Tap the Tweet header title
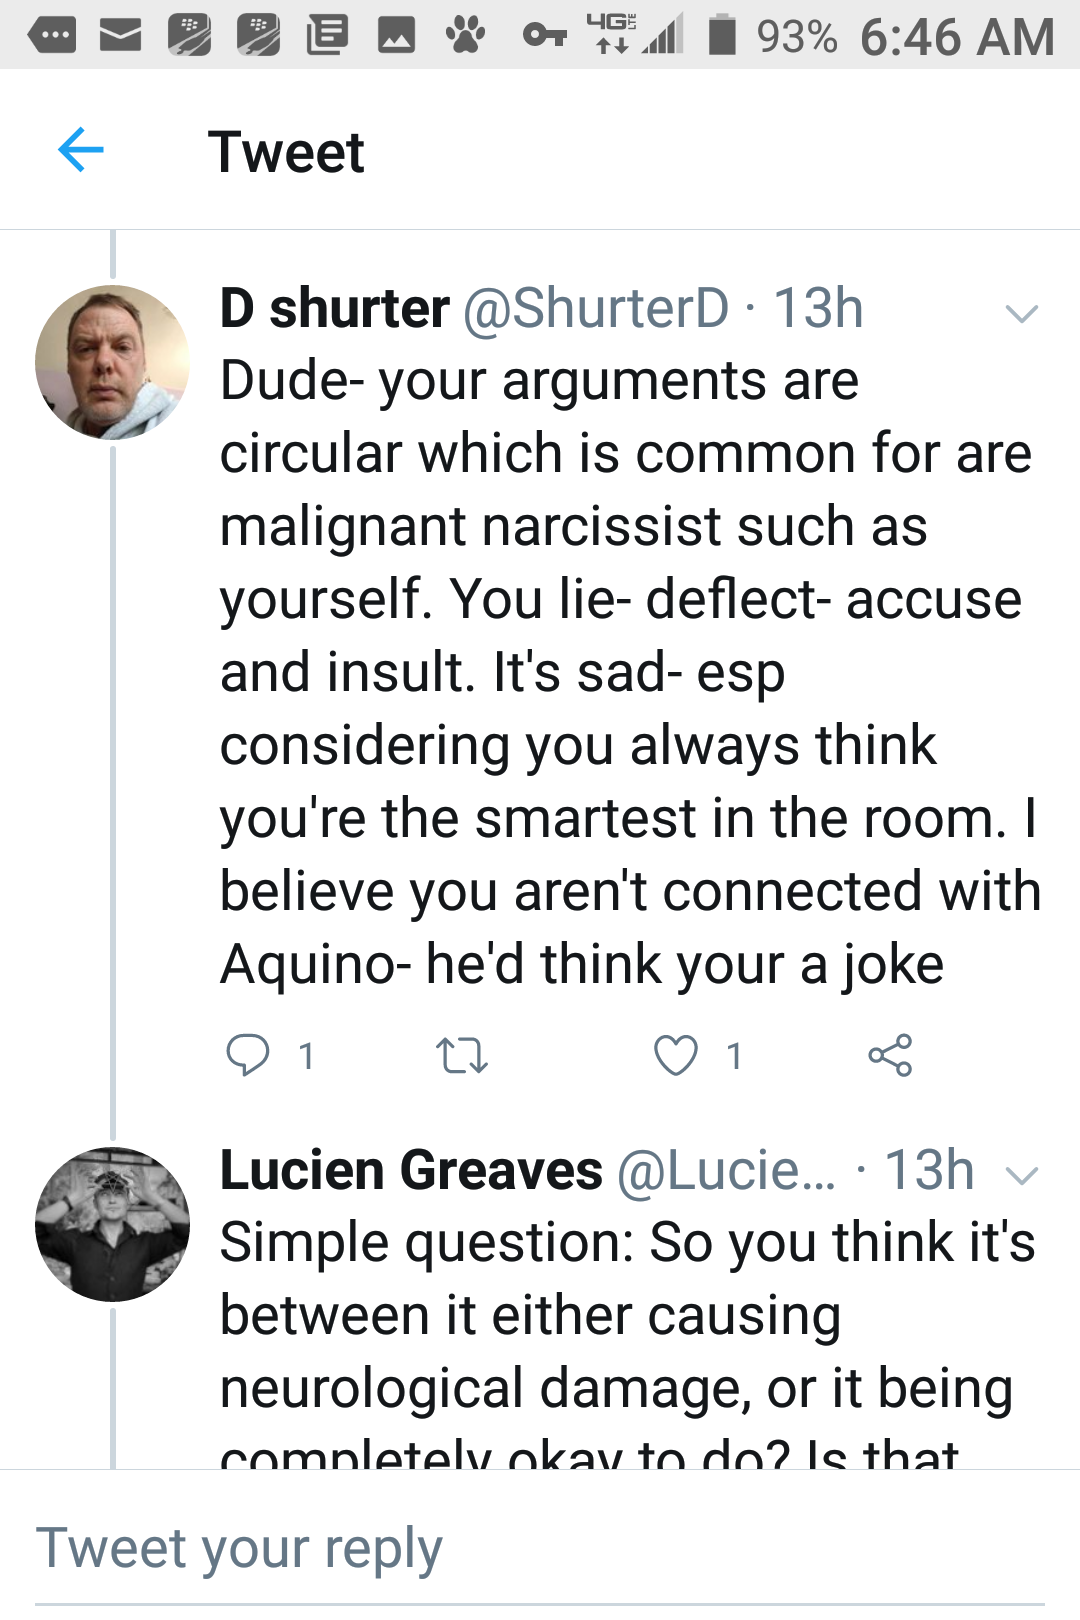The image size is (1080, 1620). coord(286,152)
